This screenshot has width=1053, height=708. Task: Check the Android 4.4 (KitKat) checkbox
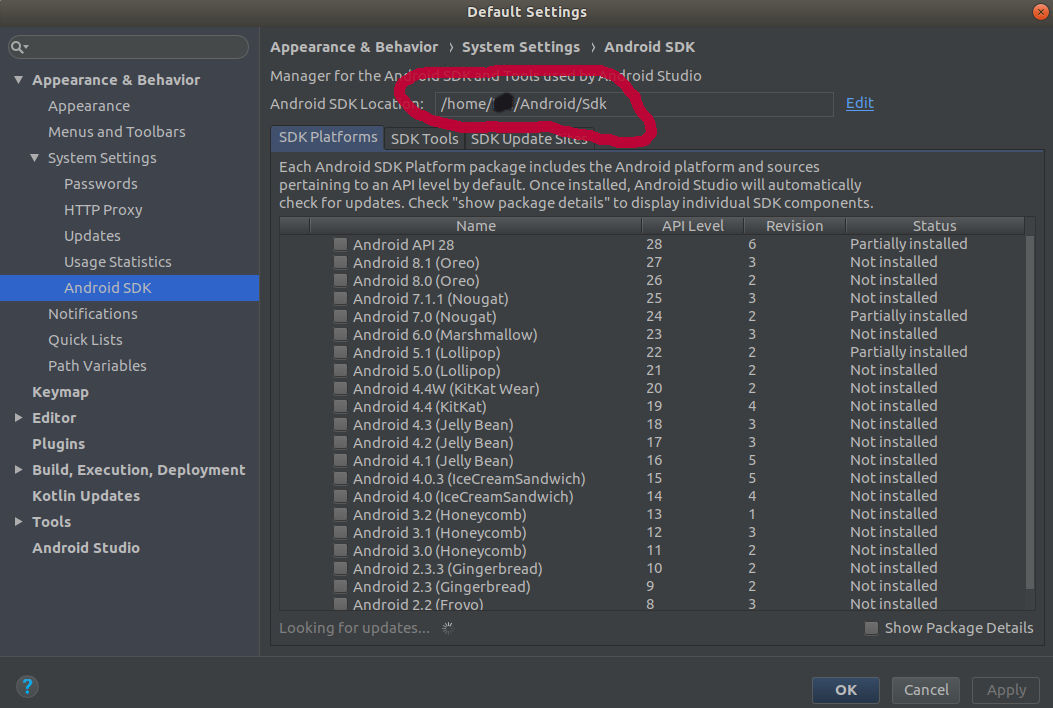[x=340, y=406]
